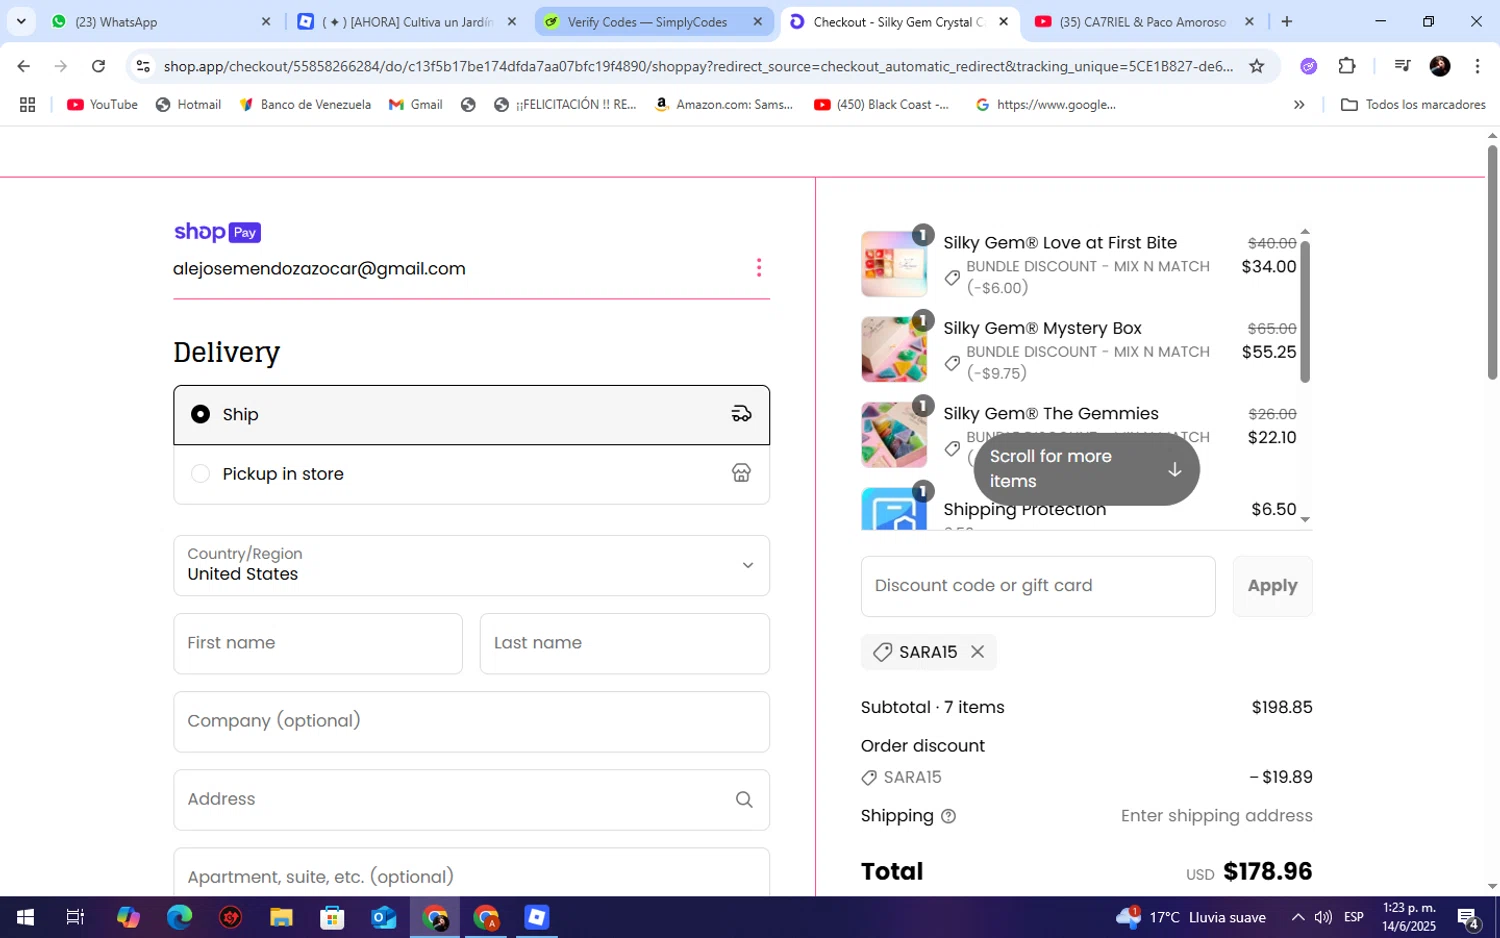Open Windows Start menu
Screen dimensions: 1500x938
click(25, 917)
